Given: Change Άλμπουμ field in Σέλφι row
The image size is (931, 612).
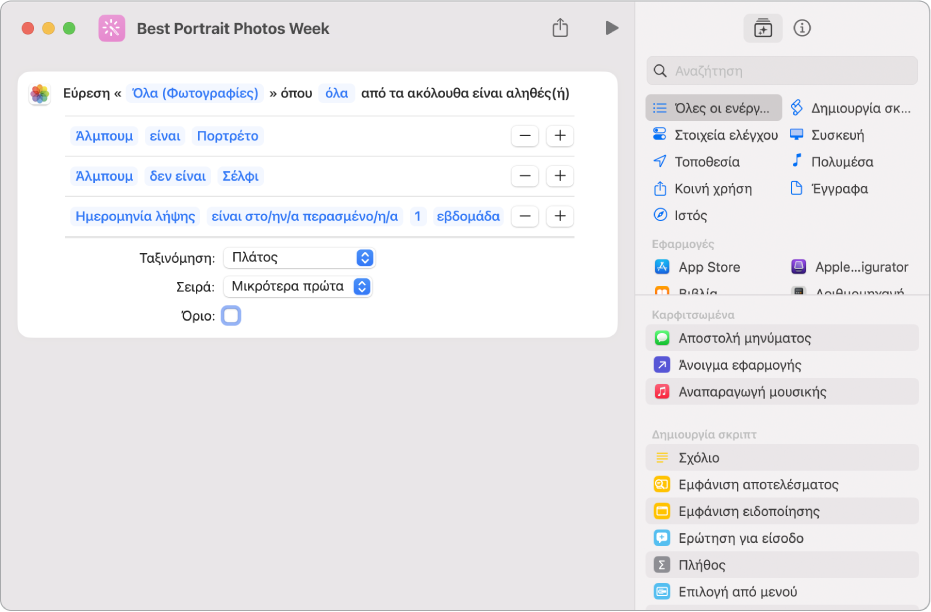Looking at the screenshot, I should click(x=104, y=176).
